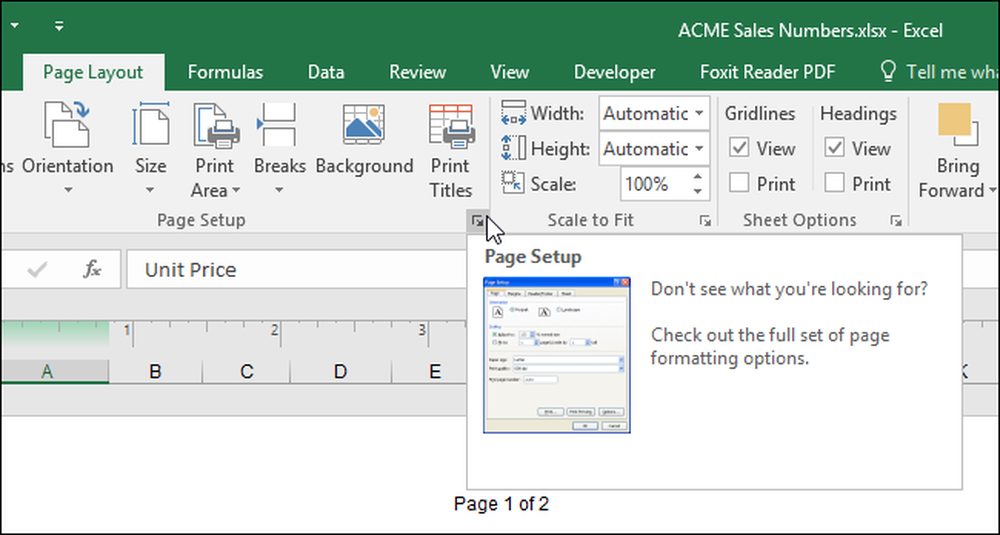Click the fx Insert Function icon
Viewport: 1000px width, 535px height.
(92, 270)
